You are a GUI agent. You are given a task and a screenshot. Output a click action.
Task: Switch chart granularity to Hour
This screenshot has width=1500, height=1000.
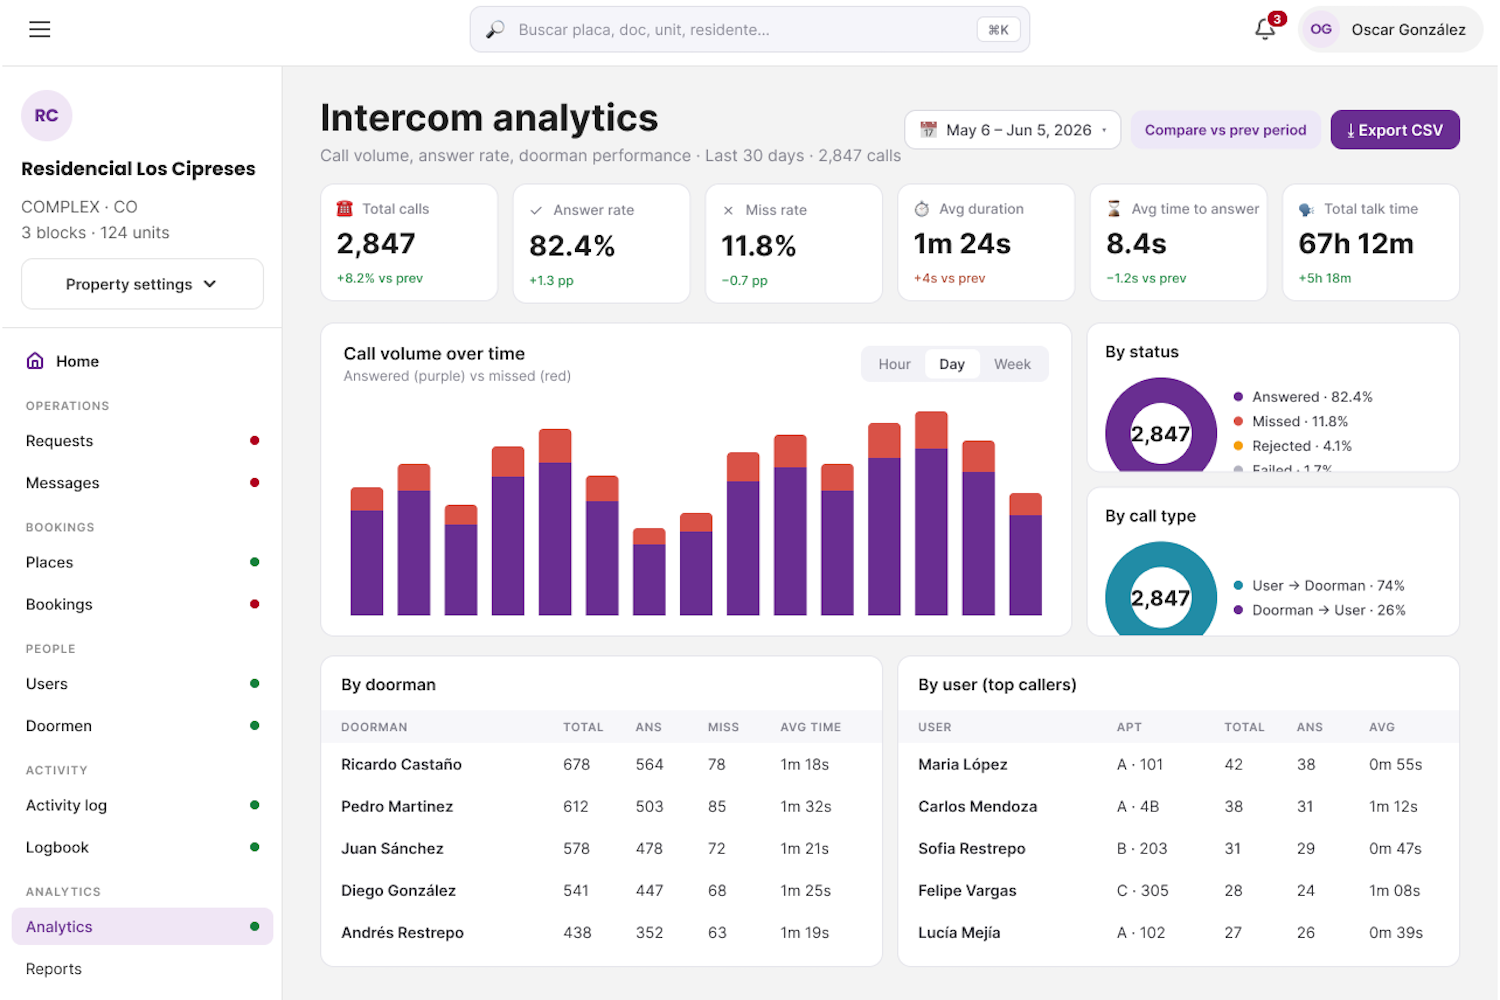(x=894, y=364)
